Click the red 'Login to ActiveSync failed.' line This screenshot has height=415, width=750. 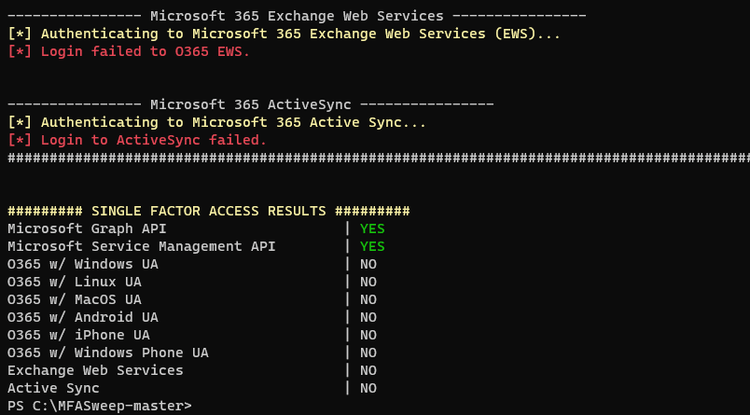pos(137,140)
